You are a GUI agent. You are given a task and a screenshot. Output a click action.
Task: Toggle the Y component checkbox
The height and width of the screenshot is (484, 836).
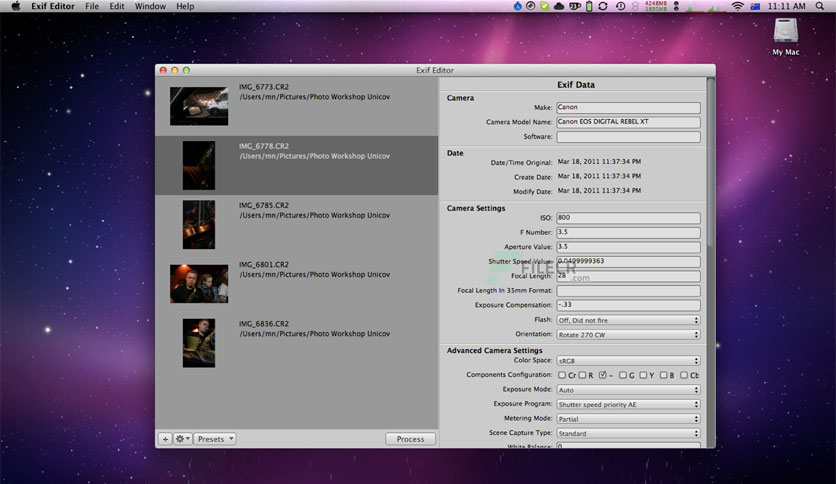(643, 375)
